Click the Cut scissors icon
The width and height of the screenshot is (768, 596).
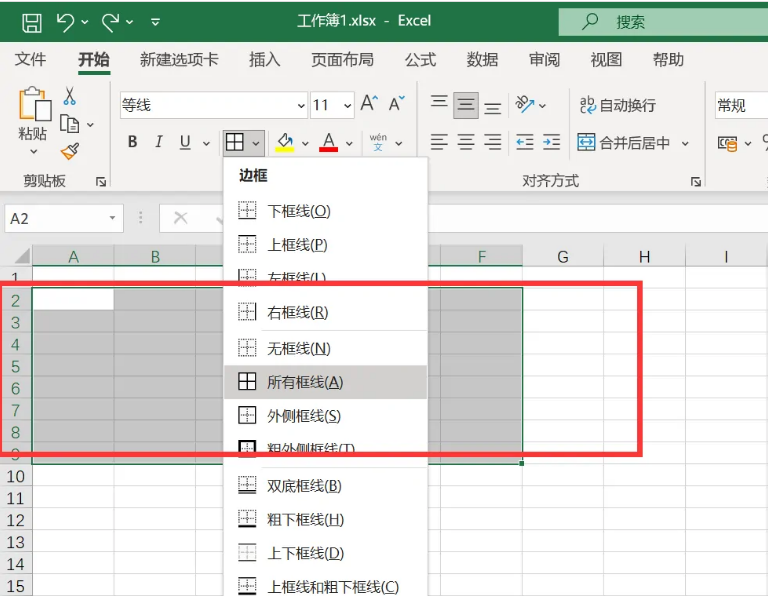pos(69,96)
